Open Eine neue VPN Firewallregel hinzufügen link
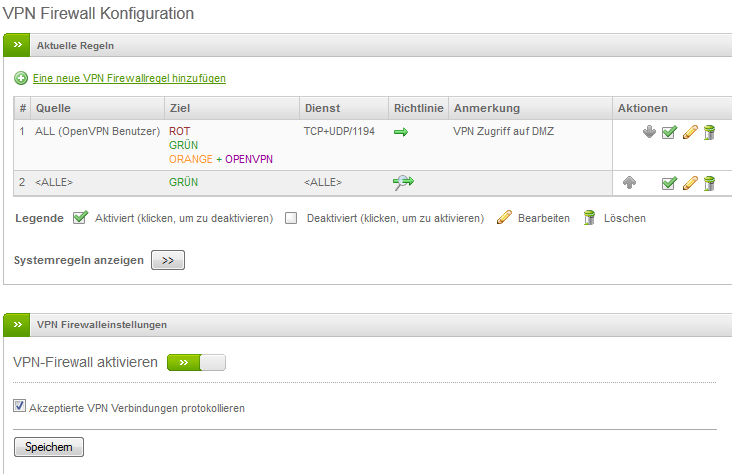The height and width of the screenshot is (474, 732). [129, 78]
